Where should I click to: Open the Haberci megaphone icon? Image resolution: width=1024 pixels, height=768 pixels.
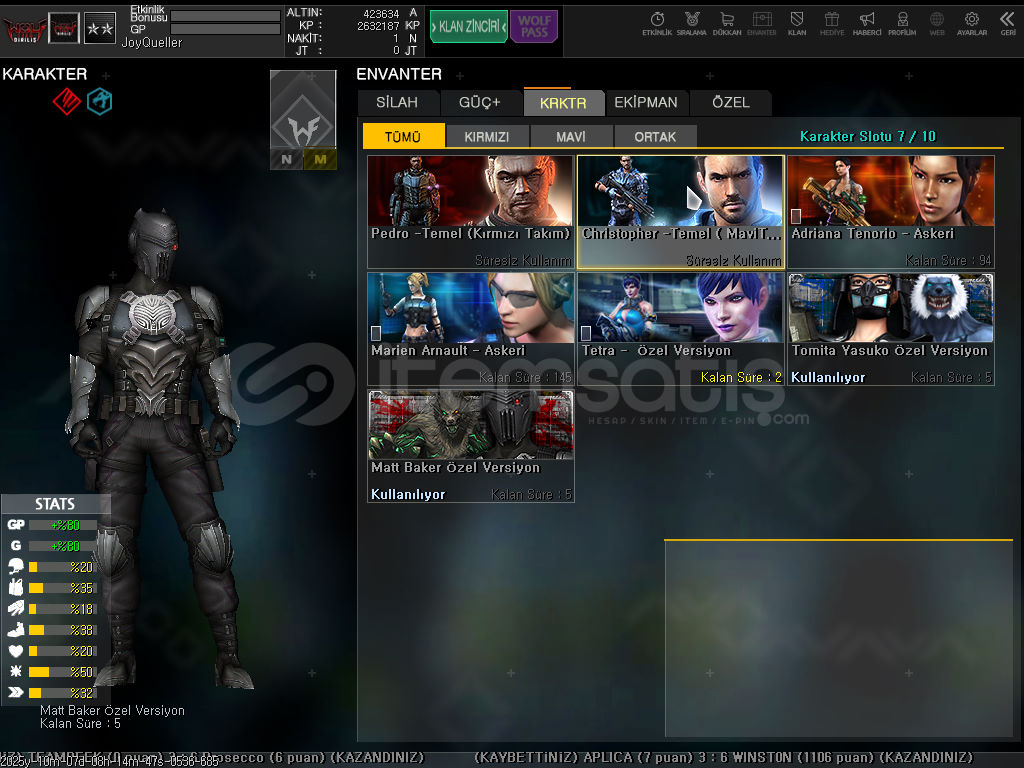coord(867,22)
